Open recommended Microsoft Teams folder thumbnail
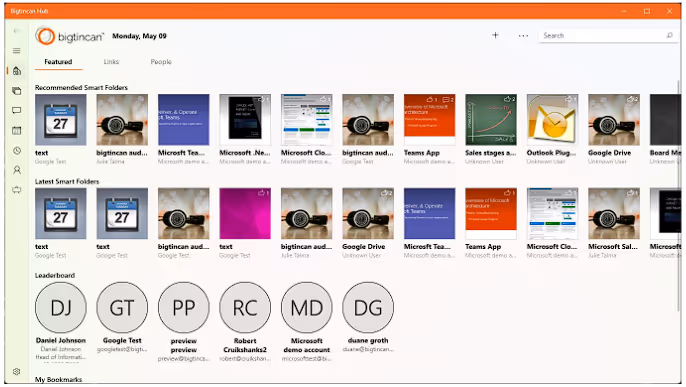The width and height of the screenshot is (686, 387). (184, 120)
